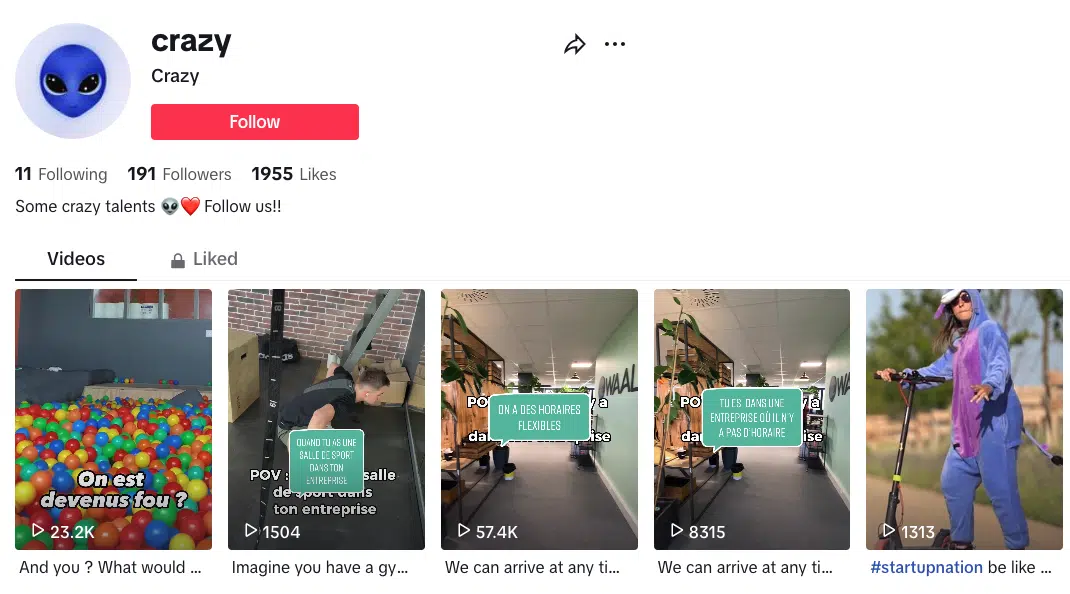The image size is (1070, 594).
Task: Click the share arrow icon
Action: (575, 44)
